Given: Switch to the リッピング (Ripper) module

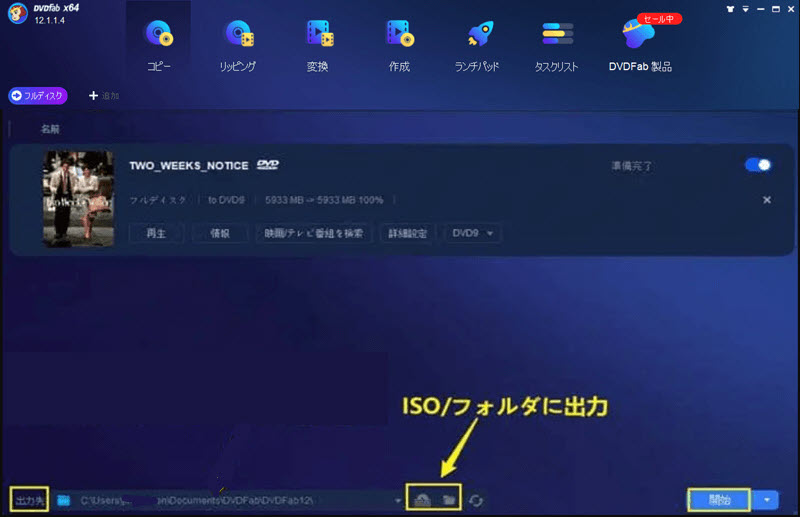Looking at the screenshot, I should point(238,43).
